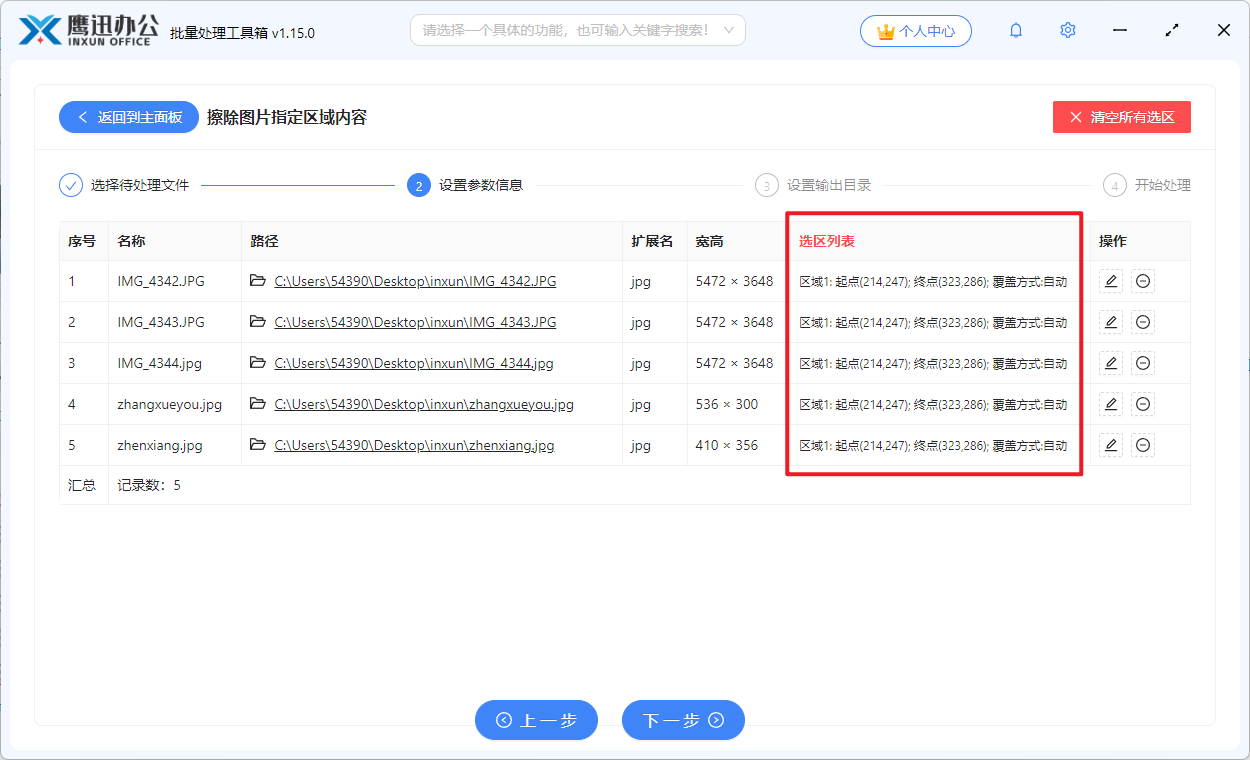1250x760 pixels.
Task: Open the settings gear icon
Action: (x=1067, y=30)
